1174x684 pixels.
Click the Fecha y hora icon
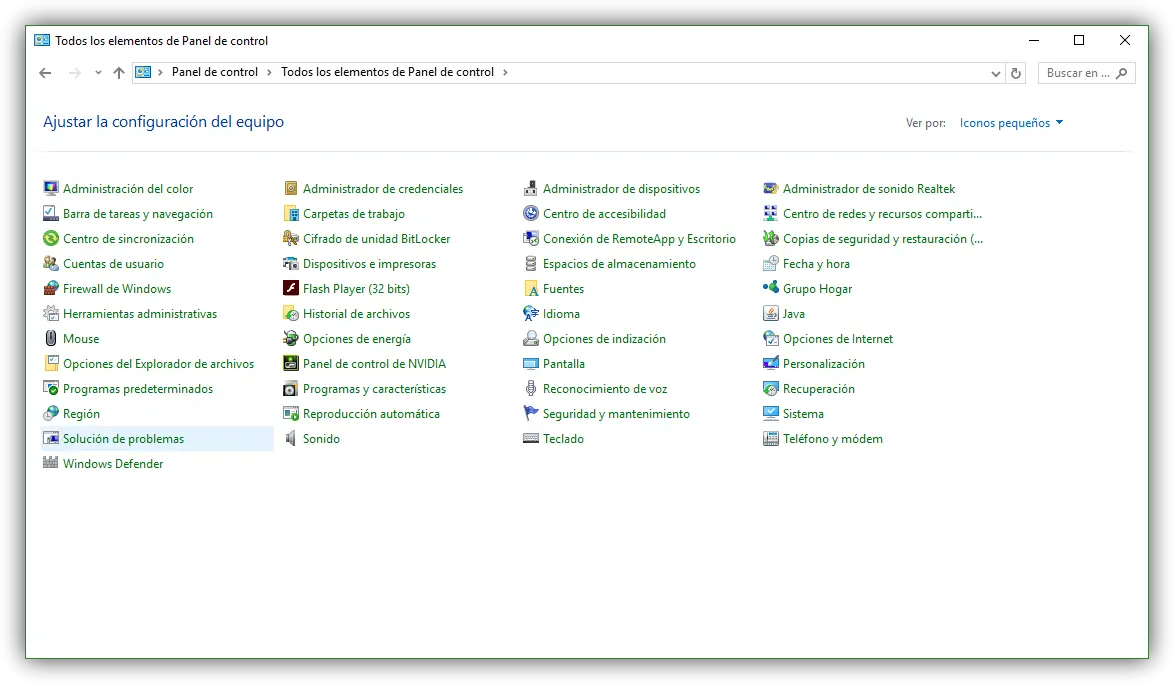pyautogui.click(x=770, y=263)
